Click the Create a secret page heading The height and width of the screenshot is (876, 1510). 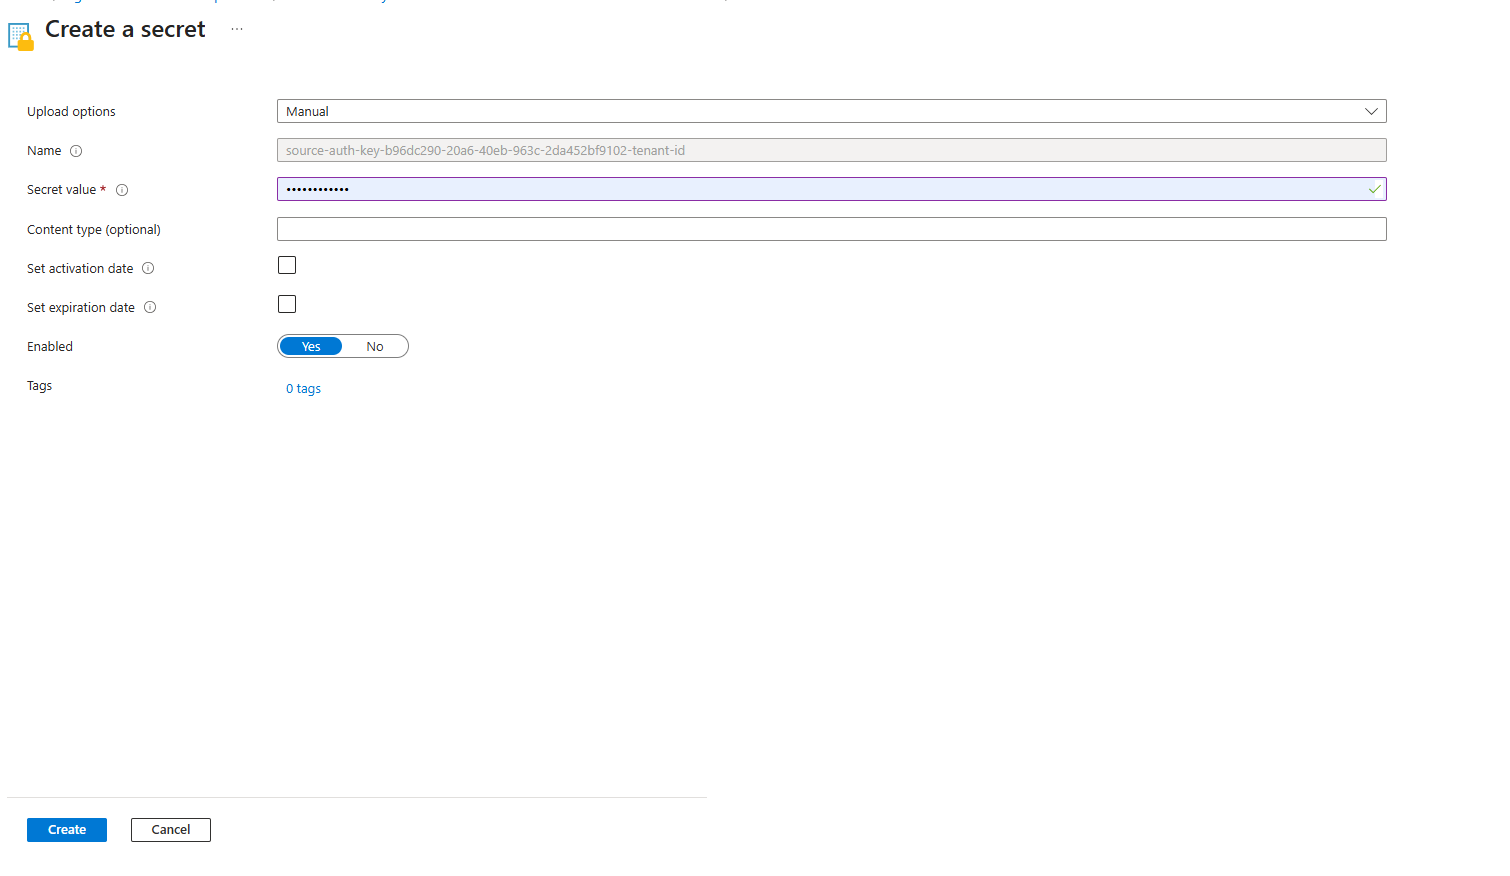[125, 30]
